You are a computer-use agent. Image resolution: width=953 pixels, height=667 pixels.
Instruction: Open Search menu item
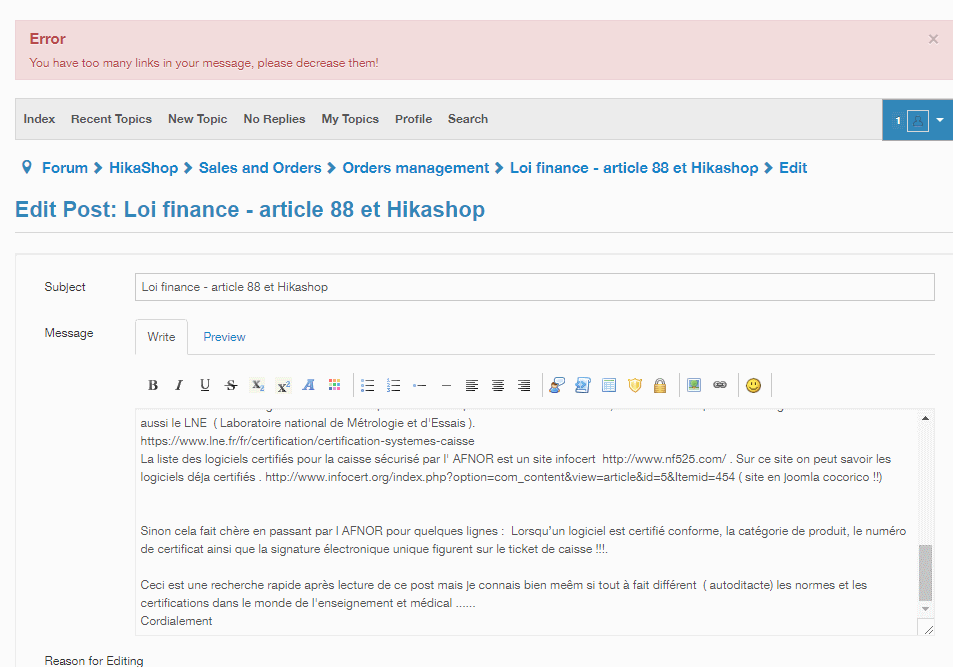[x=468, y=119]
